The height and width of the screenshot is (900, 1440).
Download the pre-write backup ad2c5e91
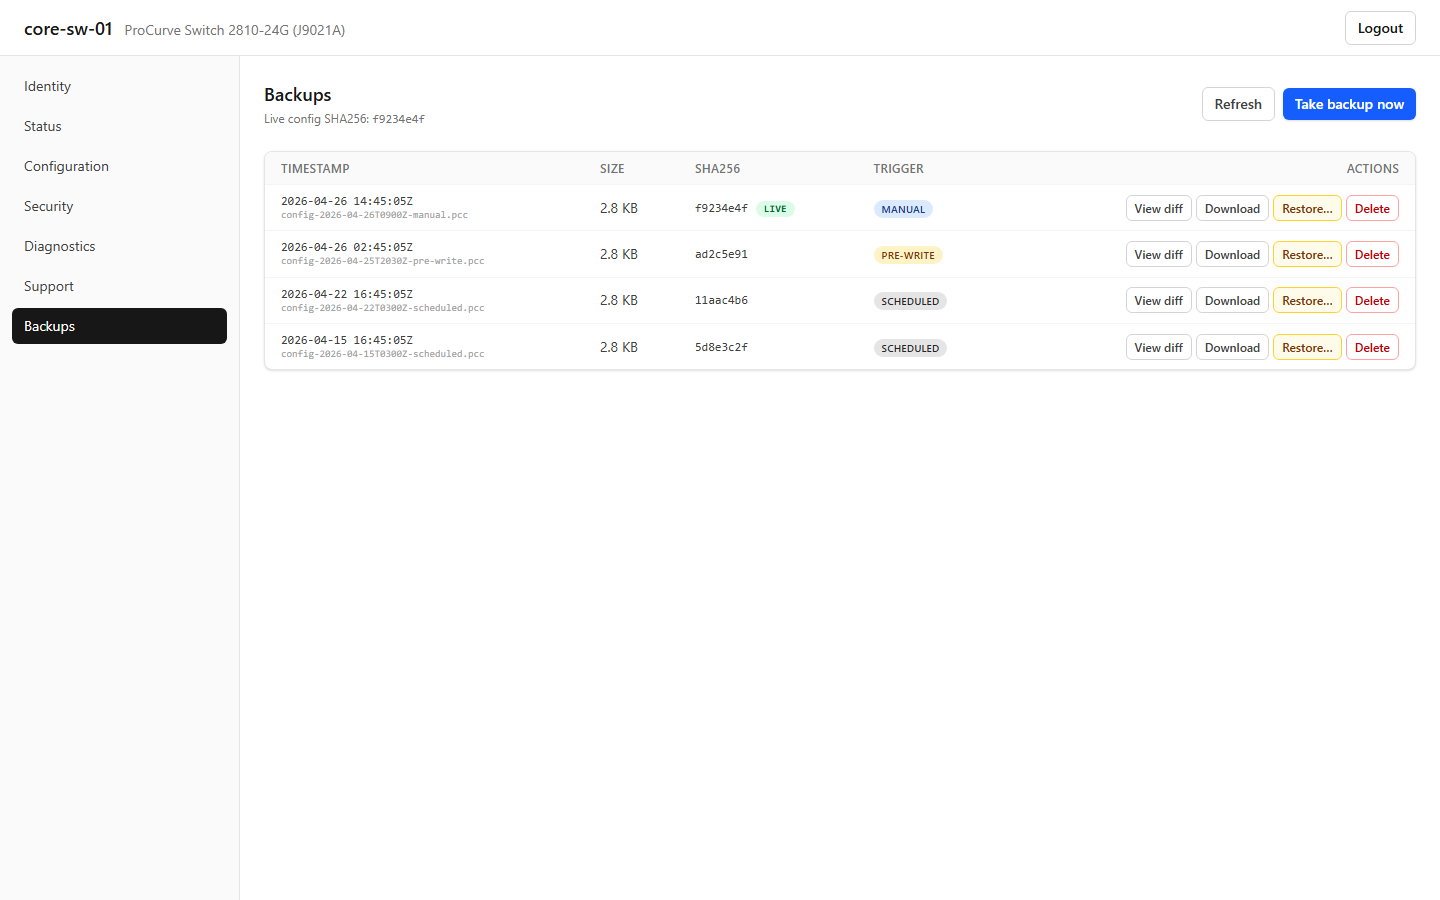point(1232,254)
